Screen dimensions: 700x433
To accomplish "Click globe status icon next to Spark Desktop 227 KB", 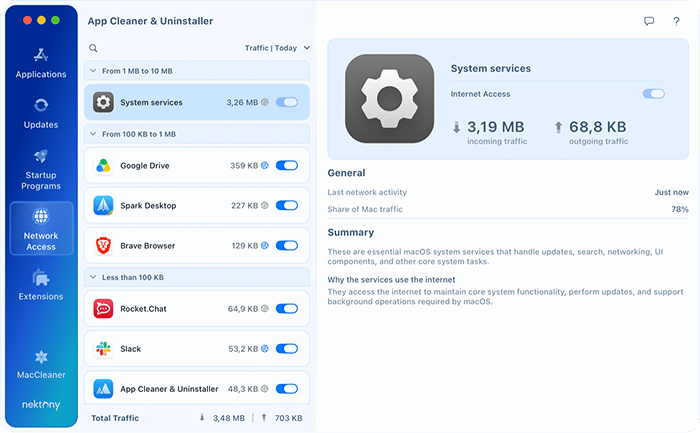I will click(x=265, y=205).
